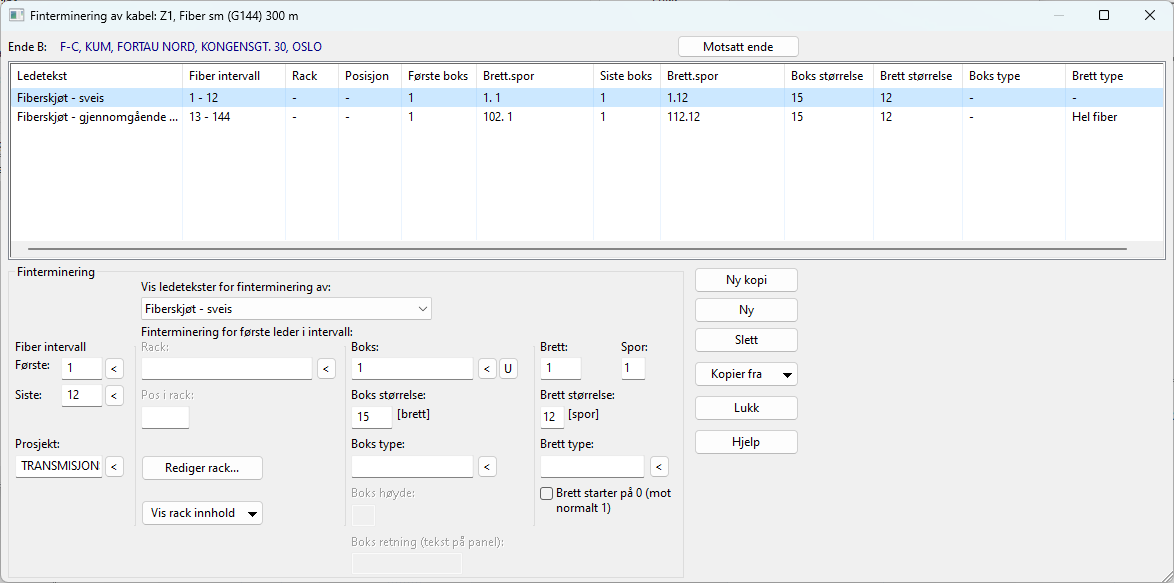Maximize the Finterminering window
1174x583 pixels.
[x=1104, y=15]
